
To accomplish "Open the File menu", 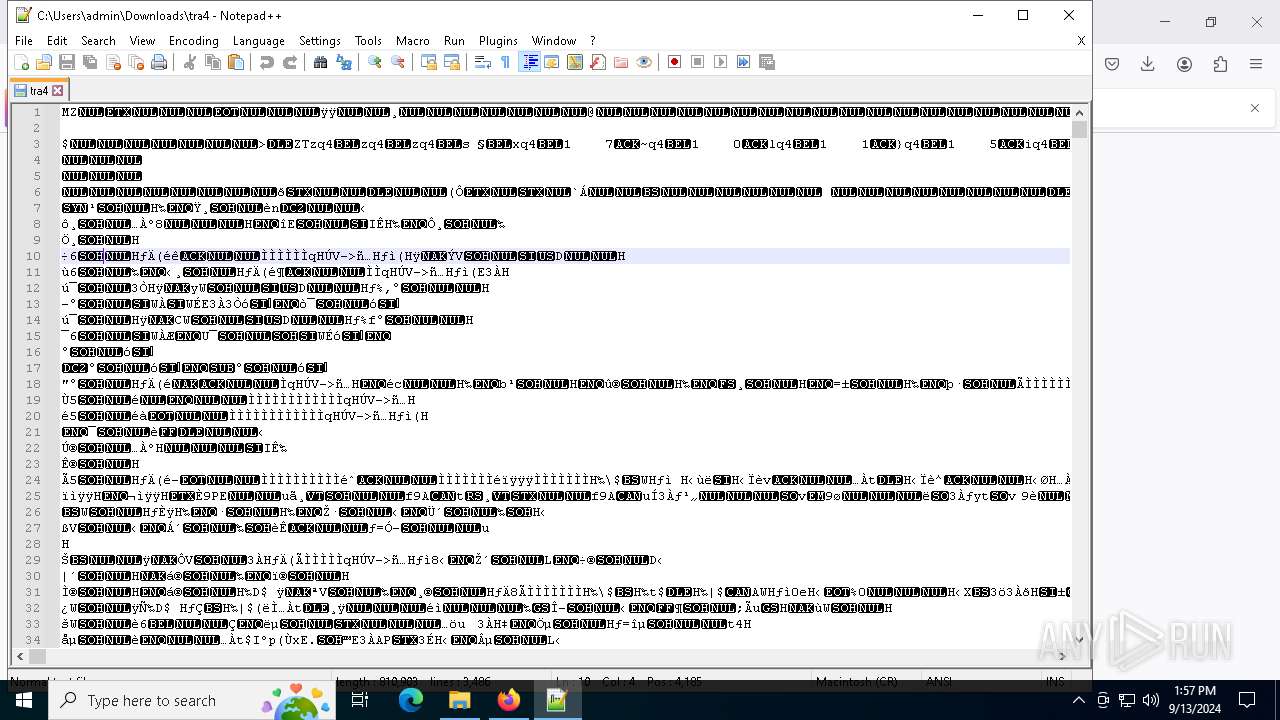I will click(24, 41).
